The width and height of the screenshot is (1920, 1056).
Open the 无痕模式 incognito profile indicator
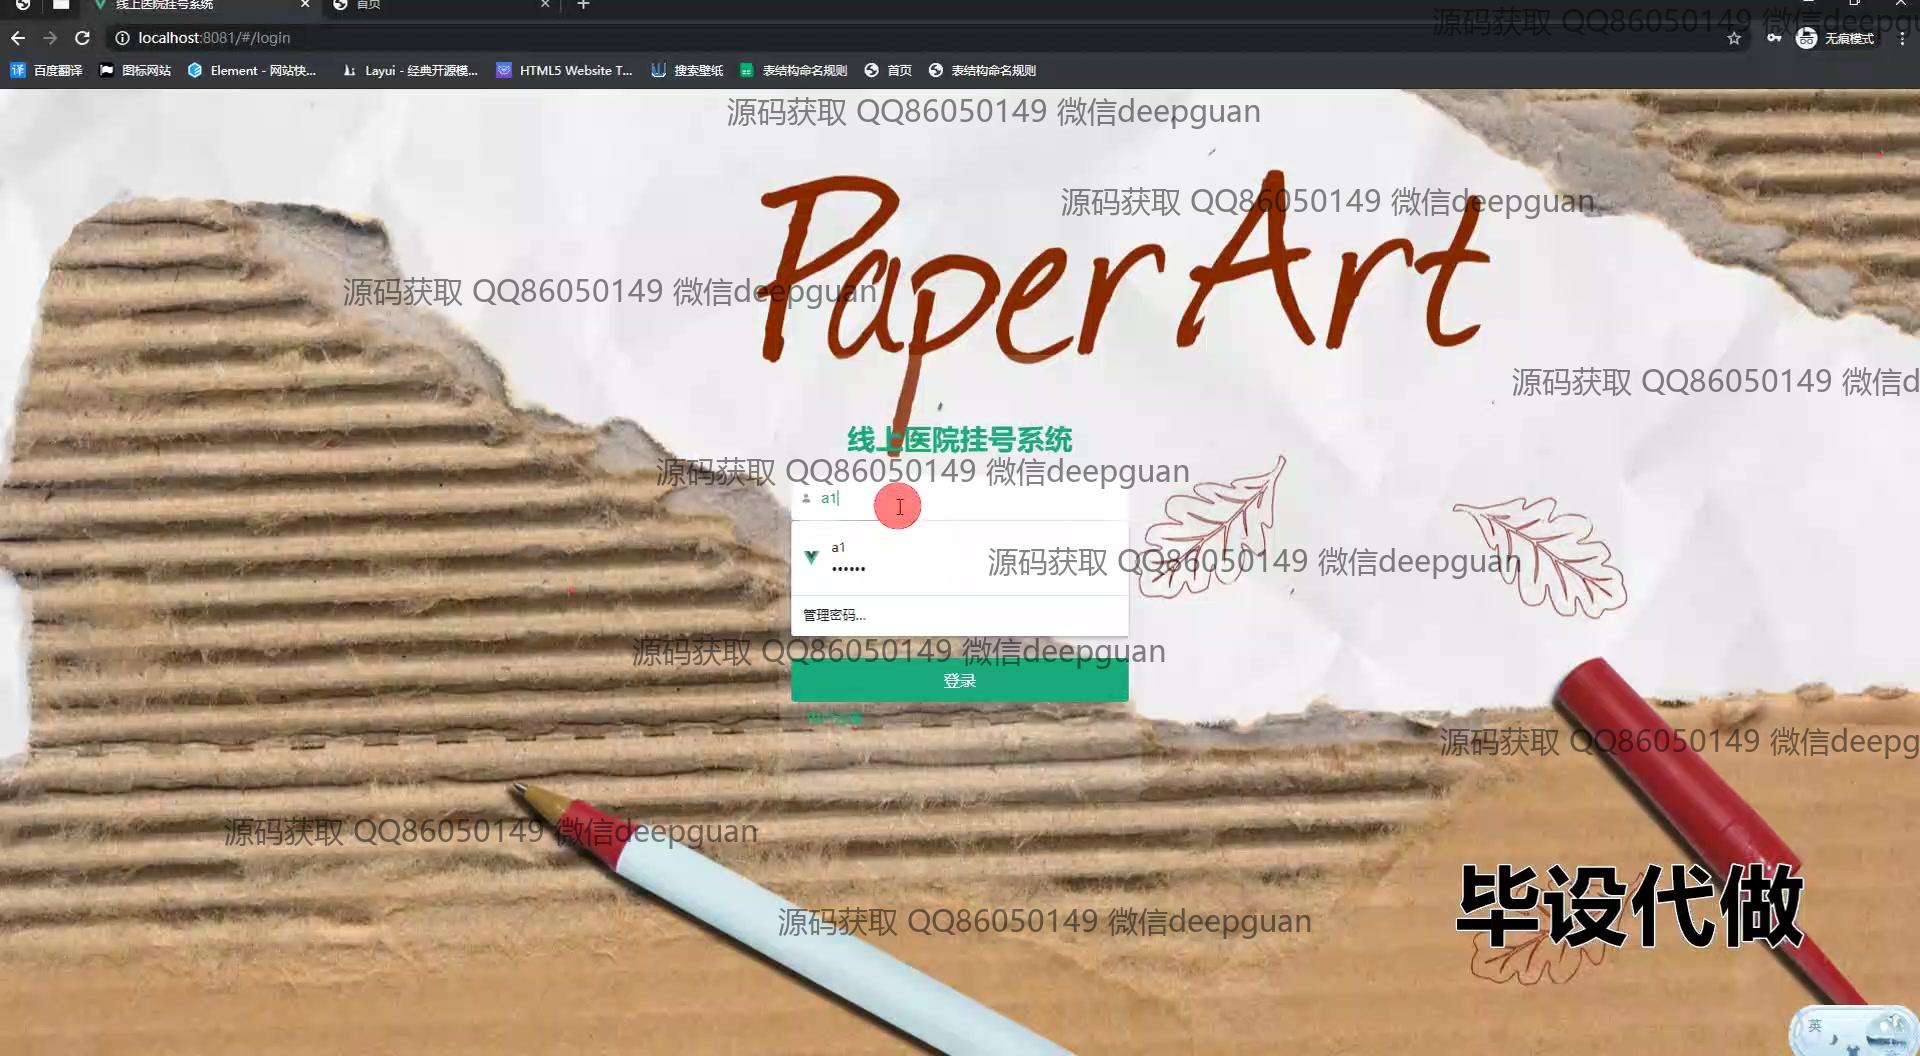(1835, 38)
